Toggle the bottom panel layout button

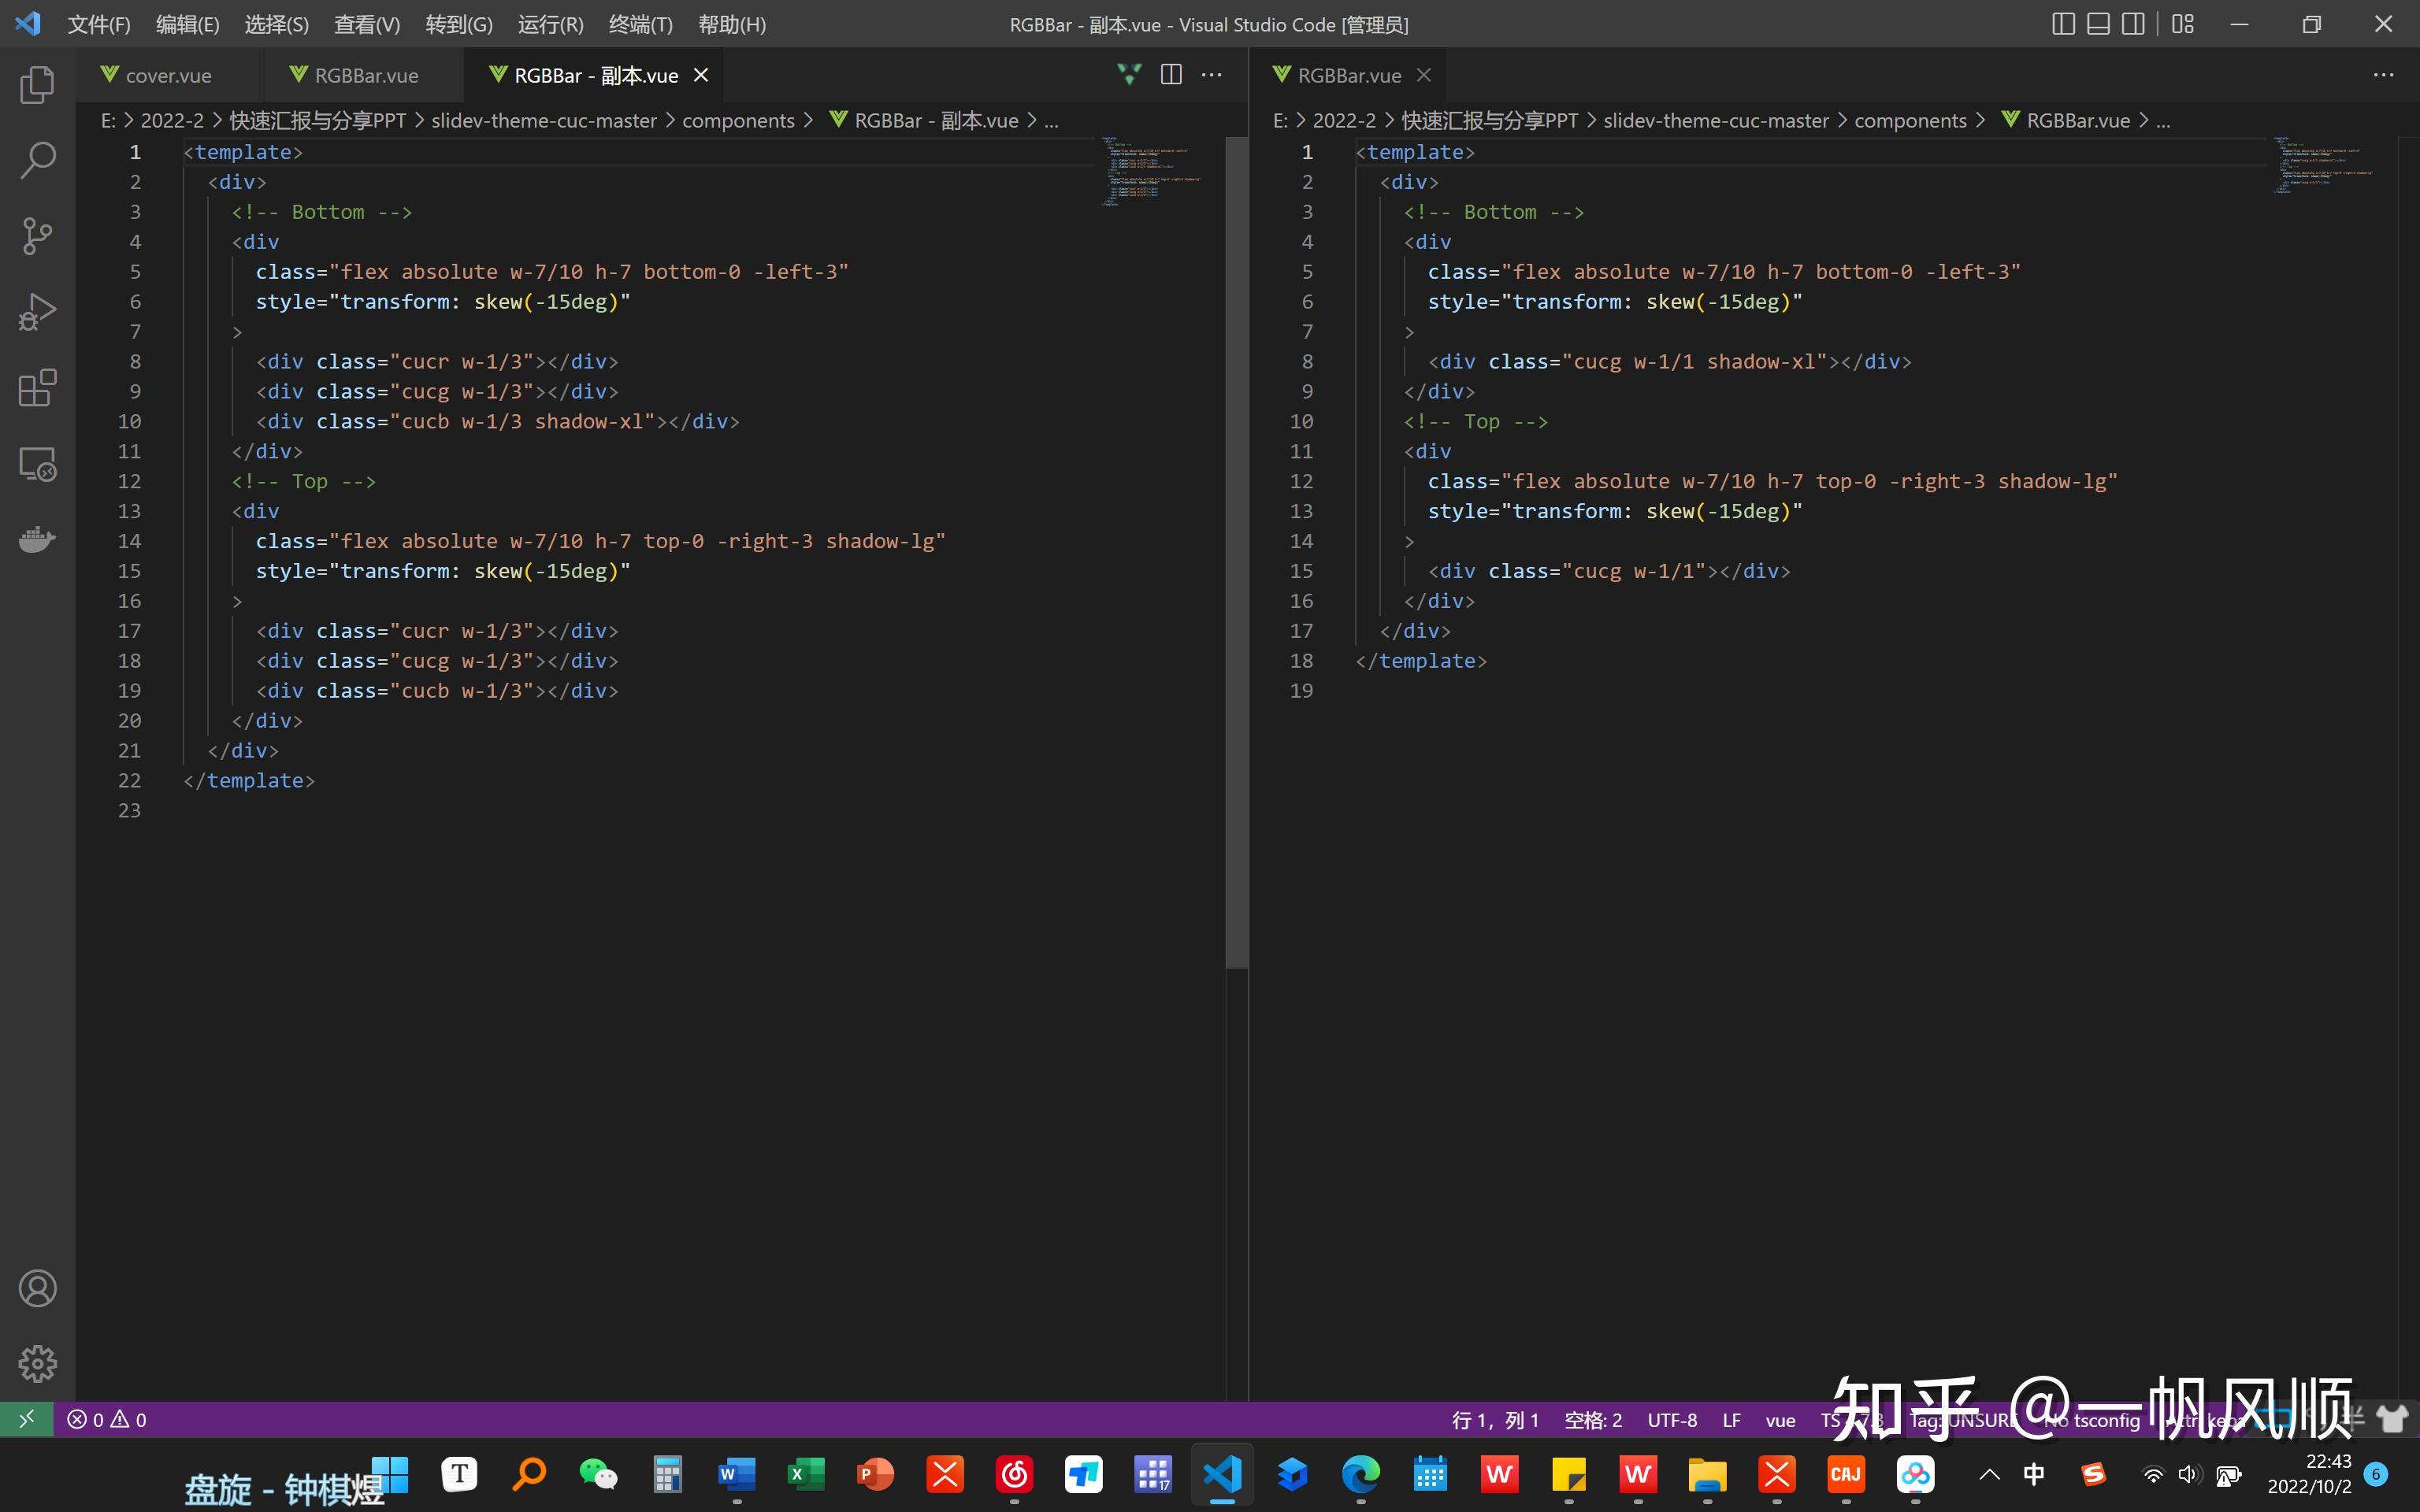[x=2098, y=24]
